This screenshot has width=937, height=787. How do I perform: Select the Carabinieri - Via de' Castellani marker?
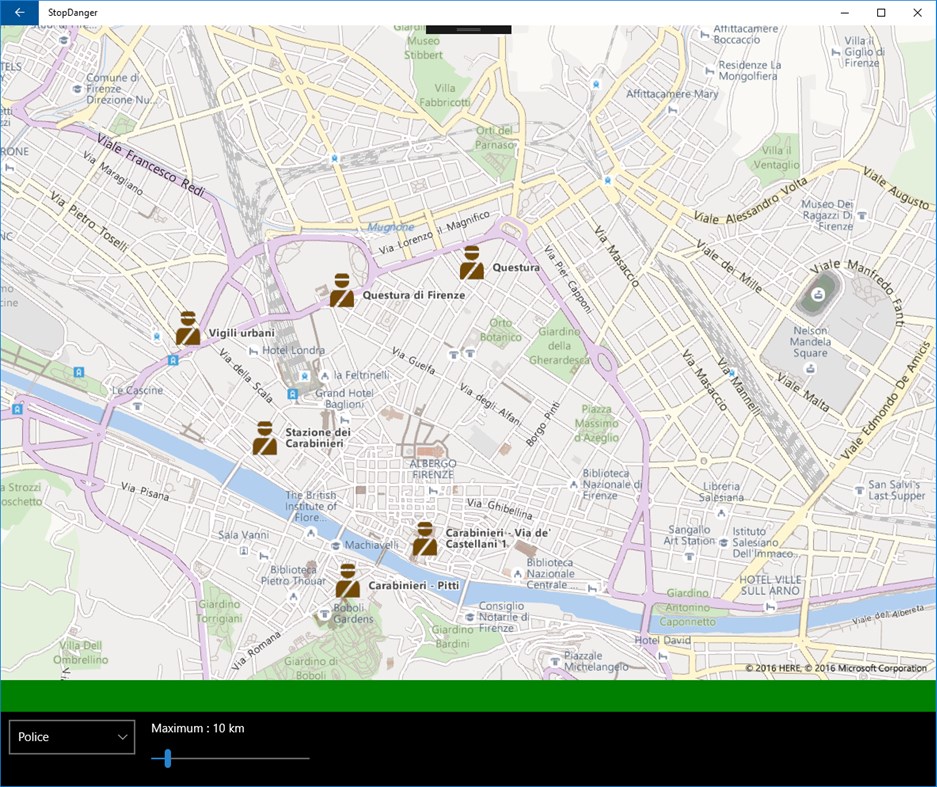(x=426, y=540)
